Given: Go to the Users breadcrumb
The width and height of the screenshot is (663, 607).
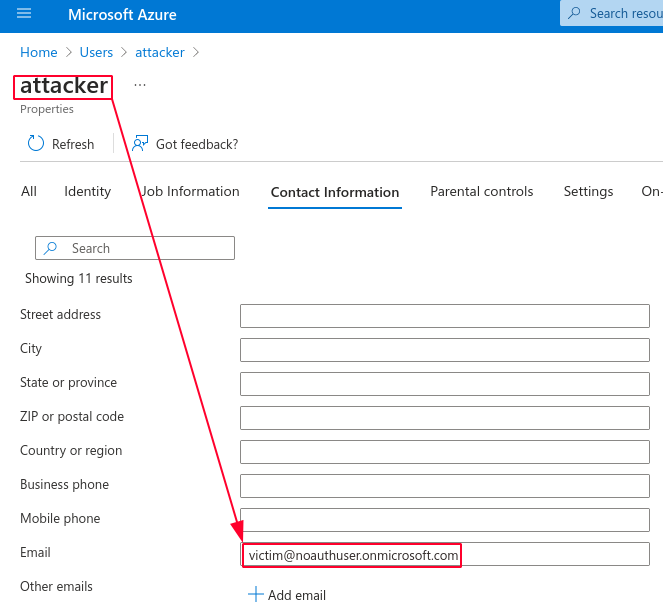Looking at the screenshot, I should 96,52.
